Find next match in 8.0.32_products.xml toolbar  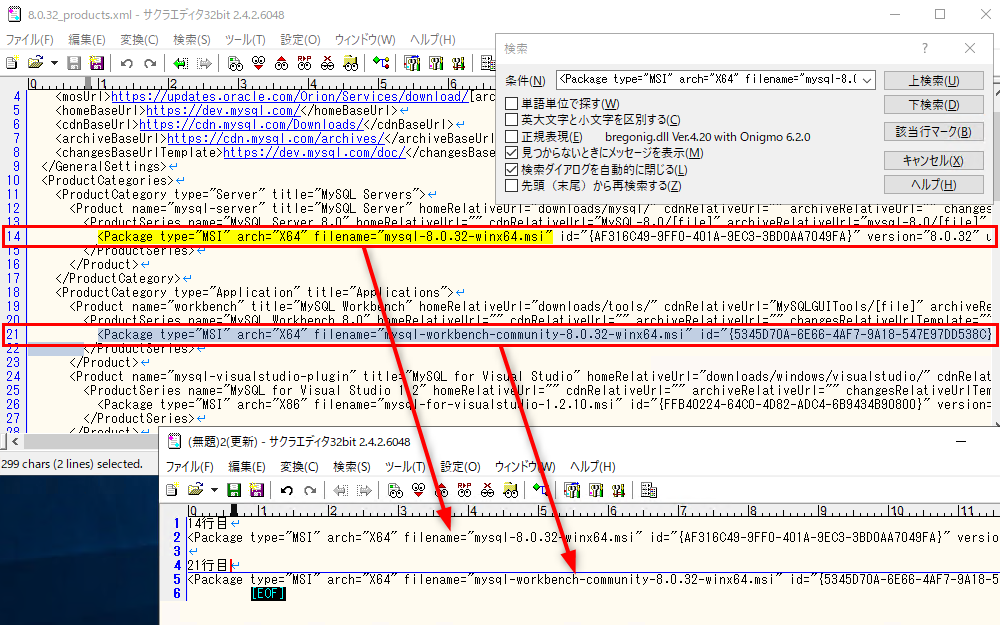tap(258, 62)
